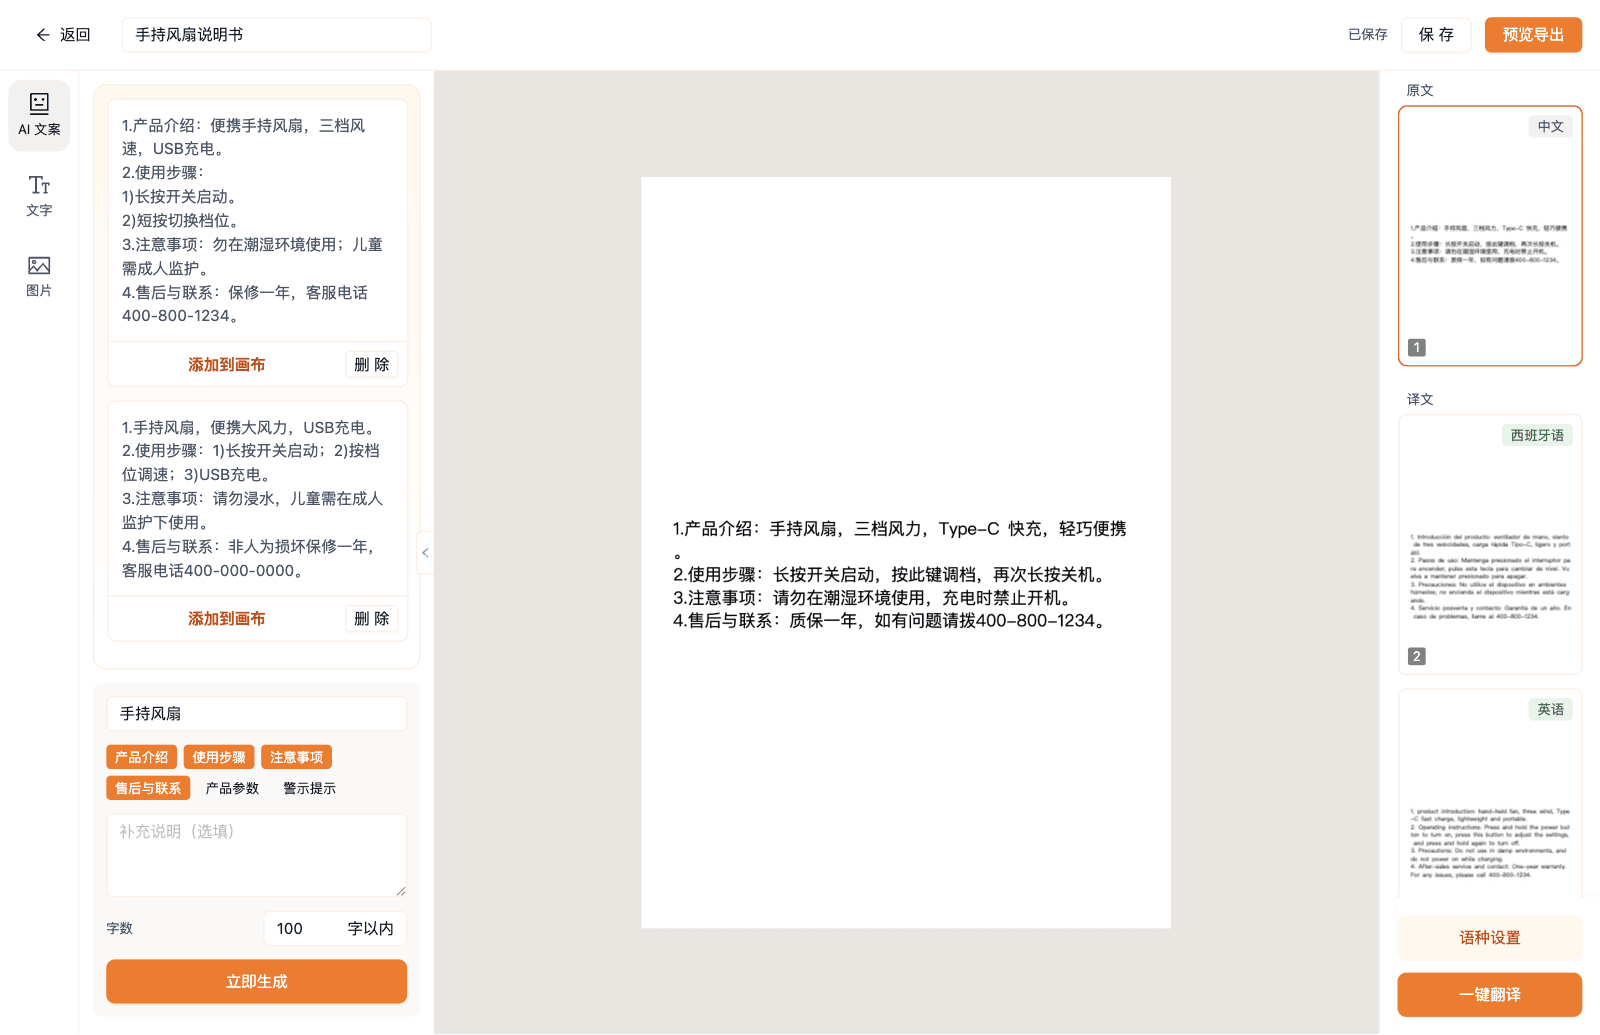Click the 返回 back arrow

click(x=62, y=35)
